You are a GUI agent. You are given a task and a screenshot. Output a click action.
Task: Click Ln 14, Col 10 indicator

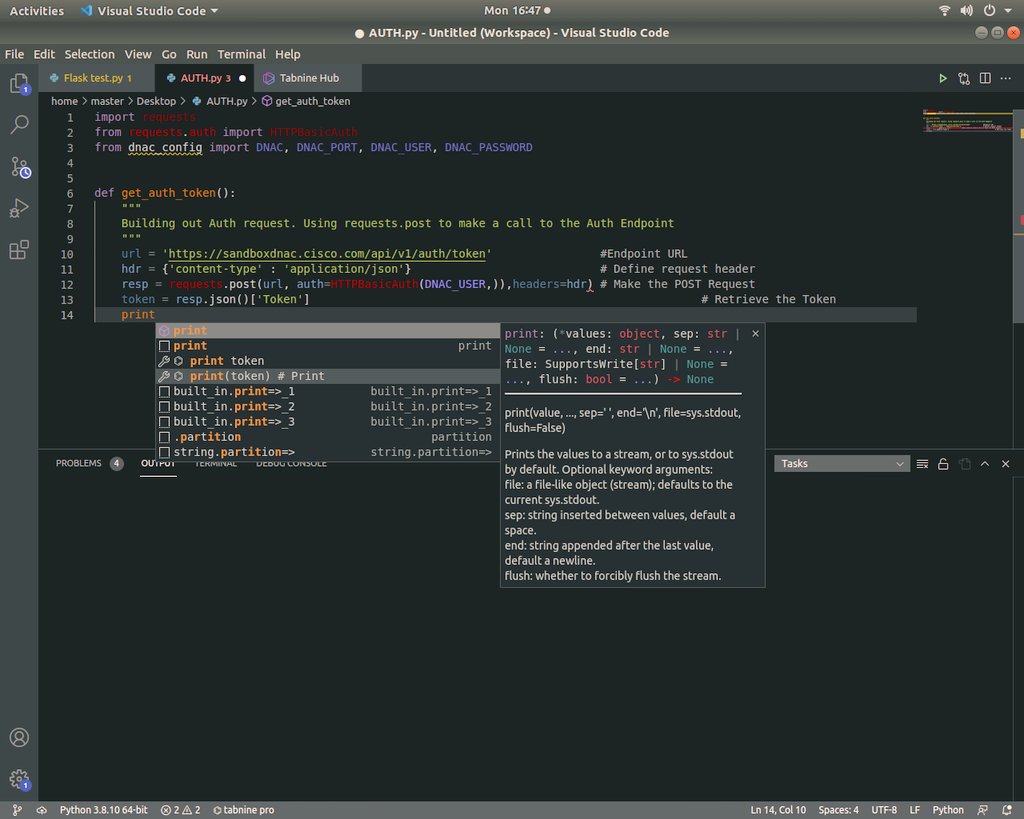click(777, 810)
